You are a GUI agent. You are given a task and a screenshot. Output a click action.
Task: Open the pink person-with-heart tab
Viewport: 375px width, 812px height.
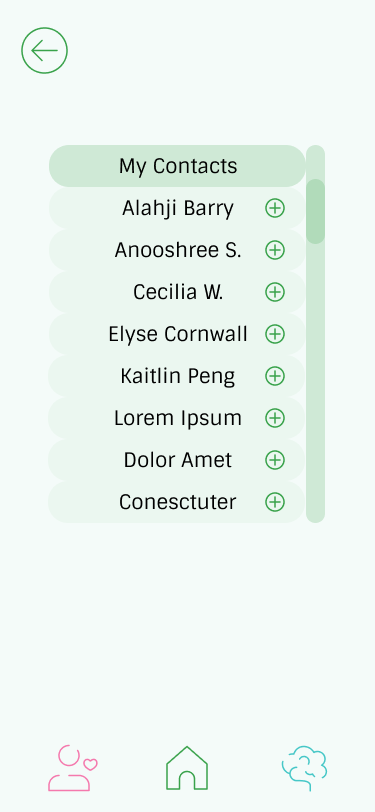point(73,768)
